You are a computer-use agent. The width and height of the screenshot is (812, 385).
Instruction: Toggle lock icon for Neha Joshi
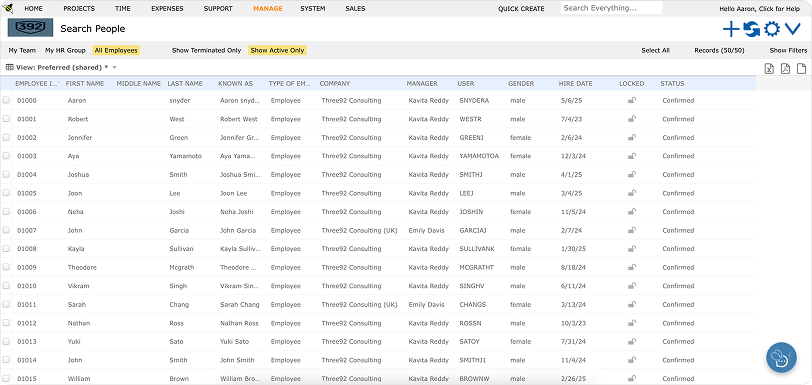[x=632, y=212]
